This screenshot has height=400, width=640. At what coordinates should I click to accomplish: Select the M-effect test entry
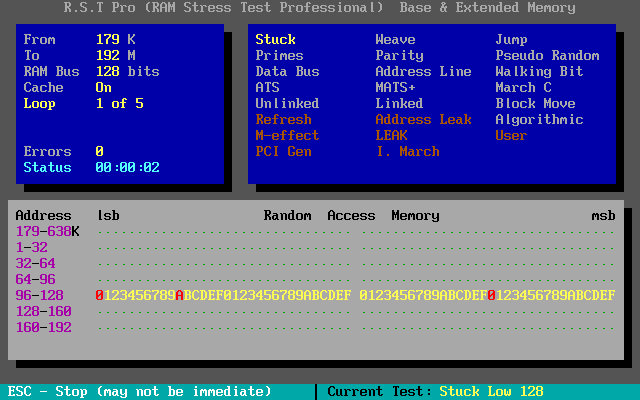click(287, 135)
